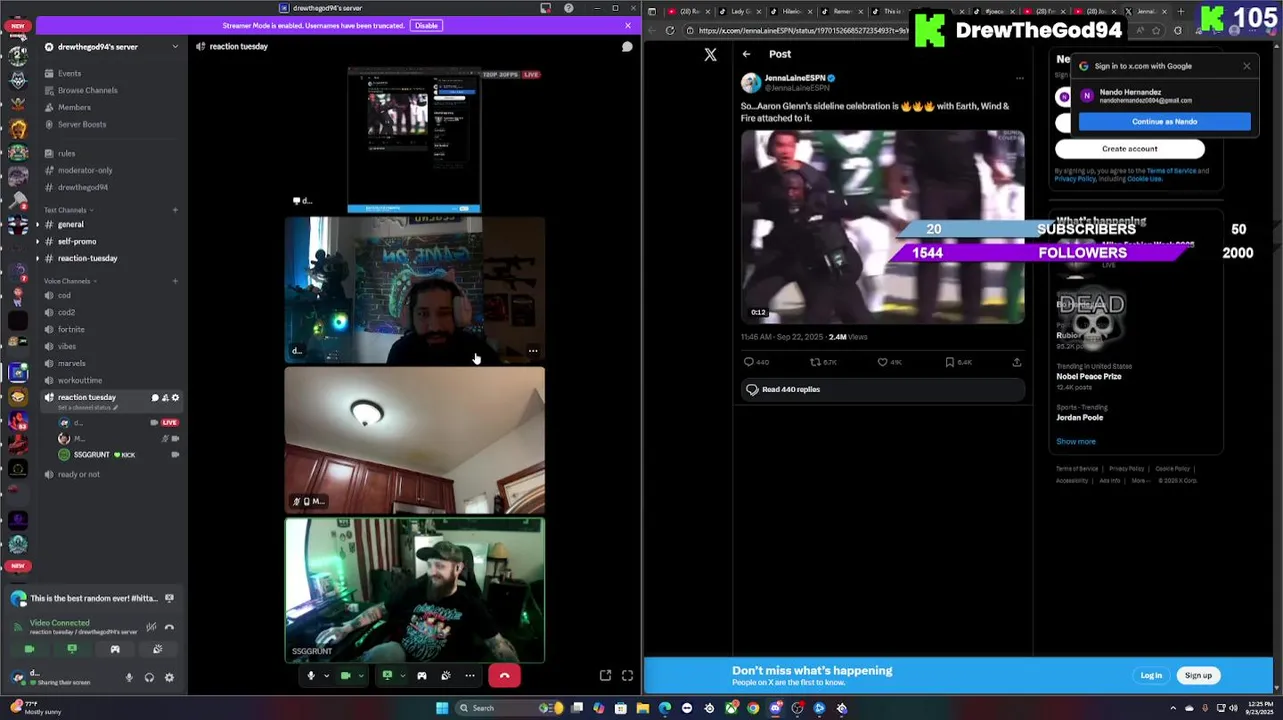Toggle screen sharing in the call control bar
Screen dimensions: 1283x720
point(387,676)
